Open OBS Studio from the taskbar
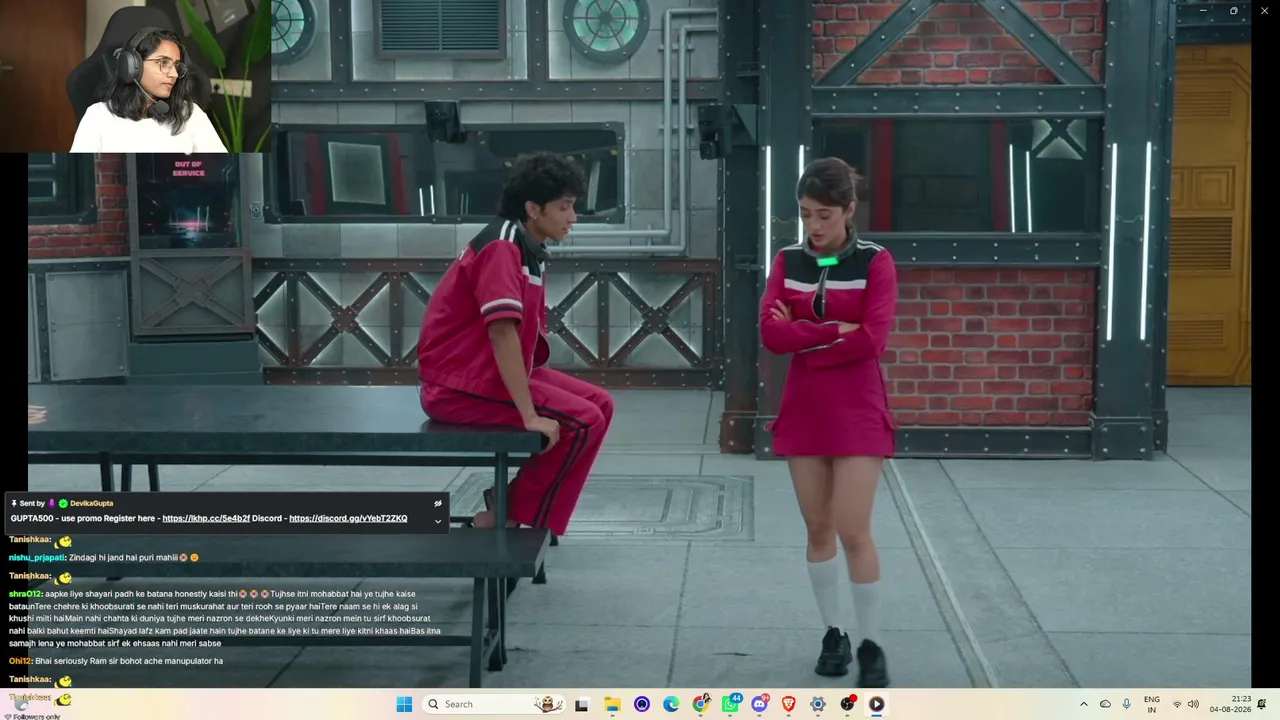The height and width of the screenshot is (720, 1280). 848,704
